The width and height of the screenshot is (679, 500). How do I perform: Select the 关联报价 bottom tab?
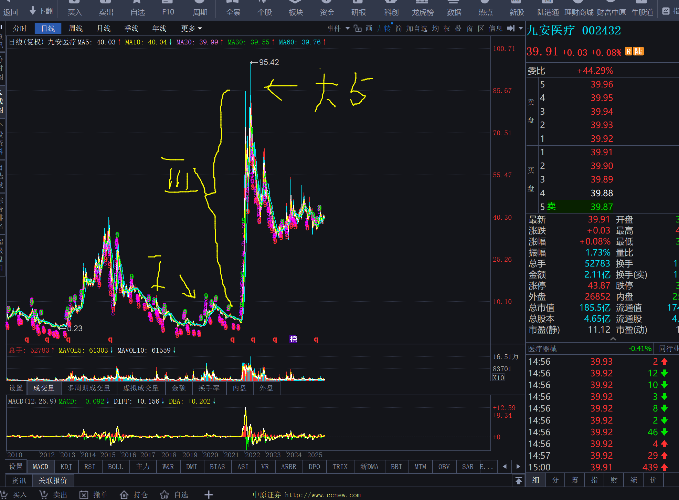pos(53,481)
